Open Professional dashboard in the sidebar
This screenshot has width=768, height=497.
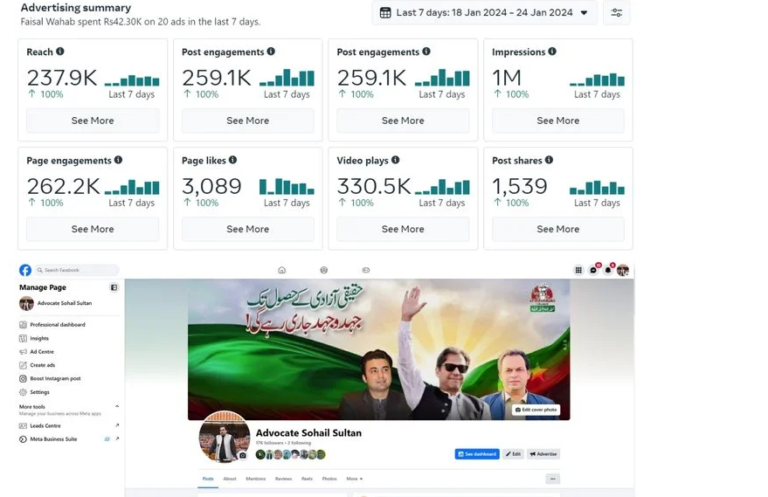point(57,325)
